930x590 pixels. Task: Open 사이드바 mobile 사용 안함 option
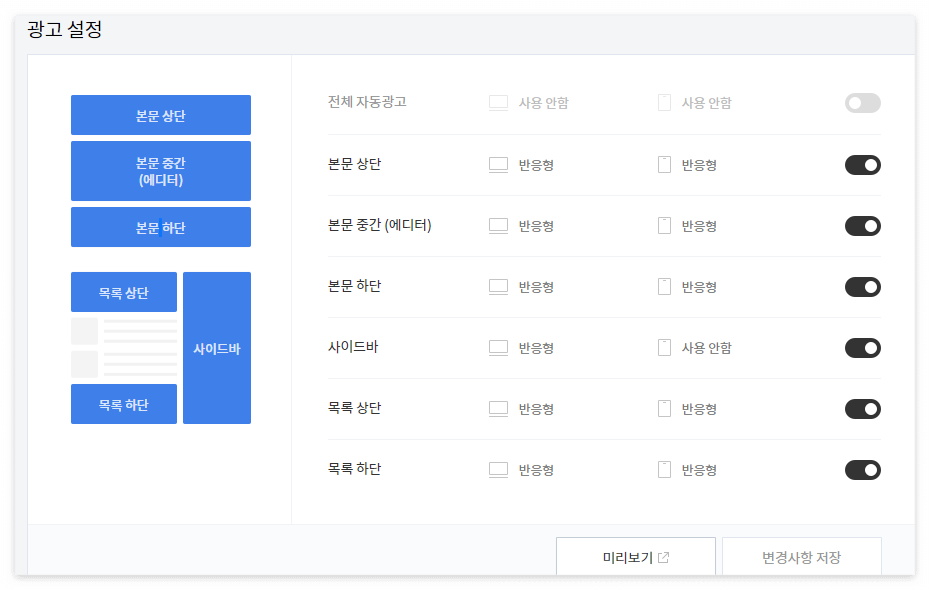(x=706, y=348)
